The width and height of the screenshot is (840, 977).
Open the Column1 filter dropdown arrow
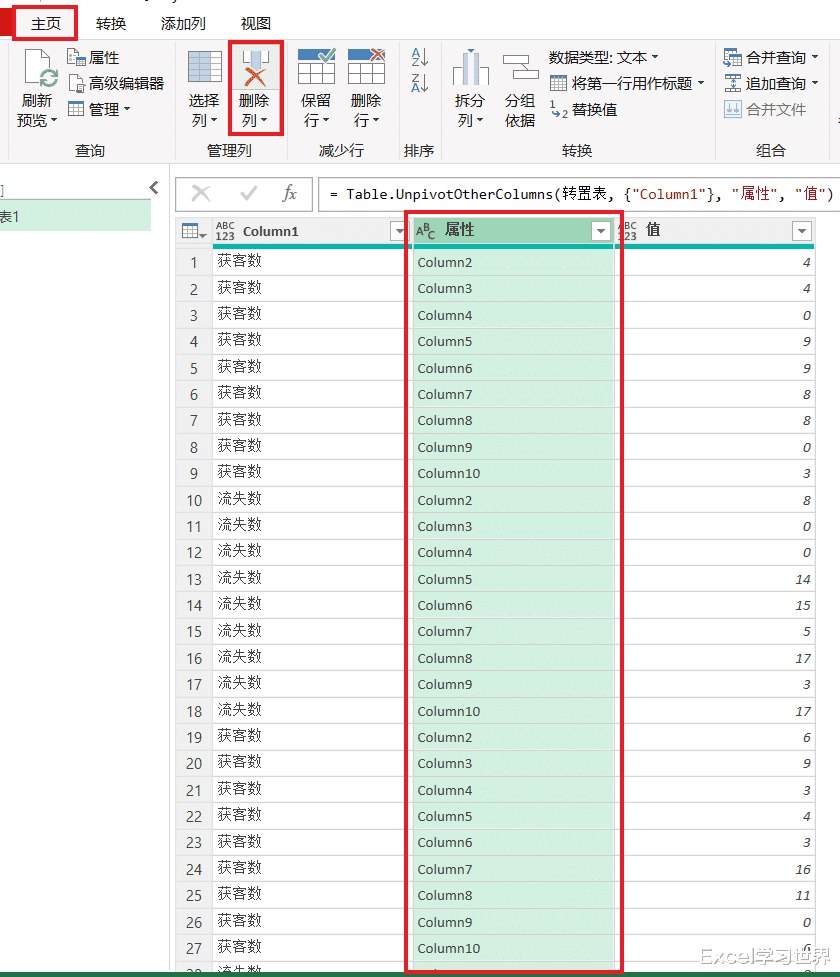click(399, 232)
